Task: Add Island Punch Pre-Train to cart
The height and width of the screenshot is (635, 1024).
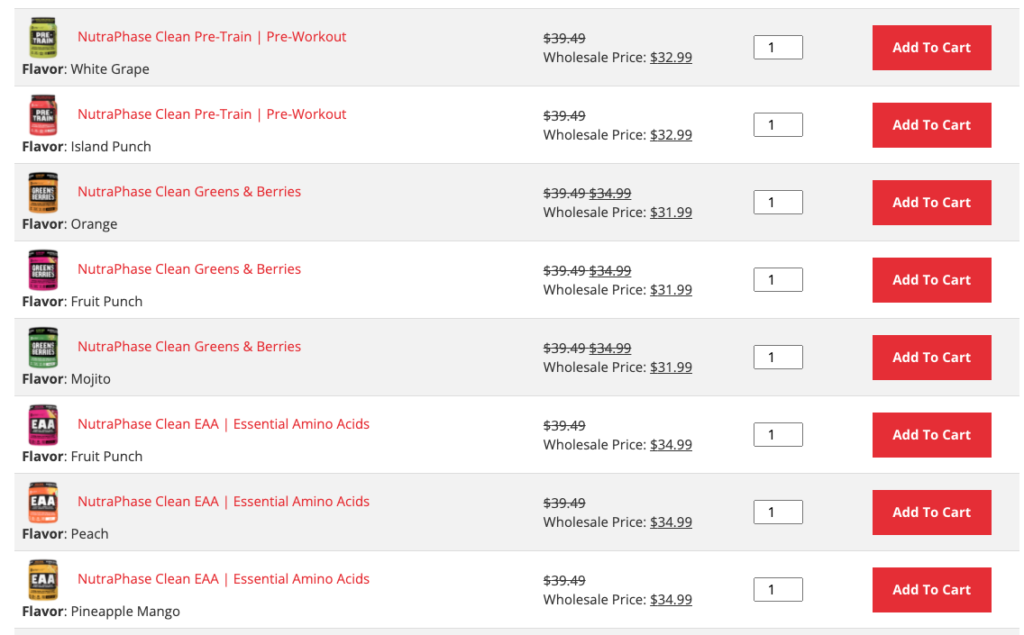Action: tap(931, 125)
